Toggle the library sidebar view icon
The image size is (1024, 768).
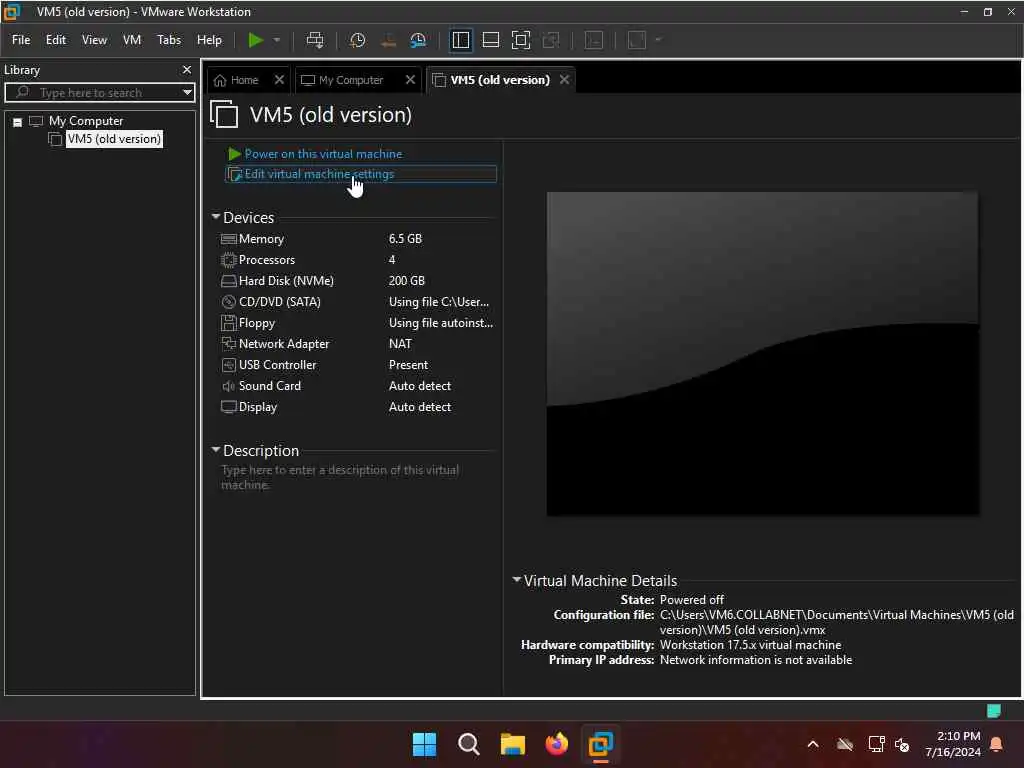pos(460,40)
